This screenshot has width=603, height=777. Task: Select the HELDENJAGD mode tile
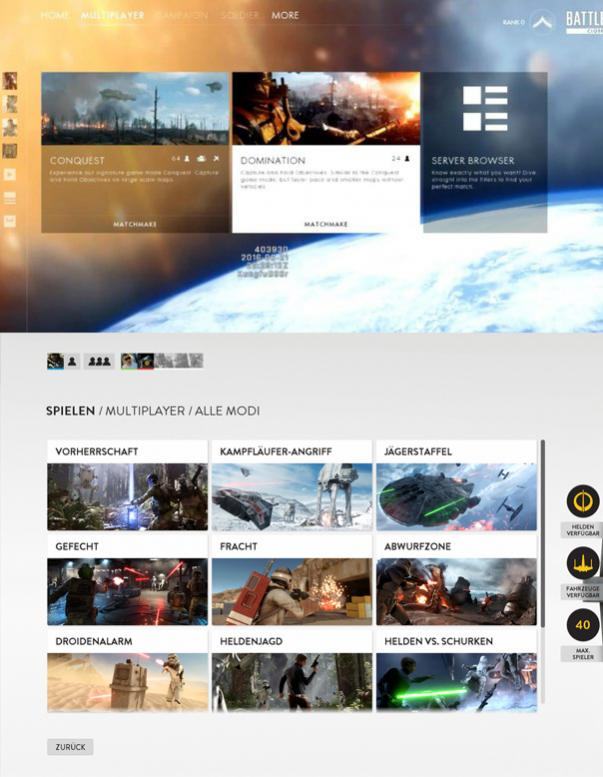292,671
